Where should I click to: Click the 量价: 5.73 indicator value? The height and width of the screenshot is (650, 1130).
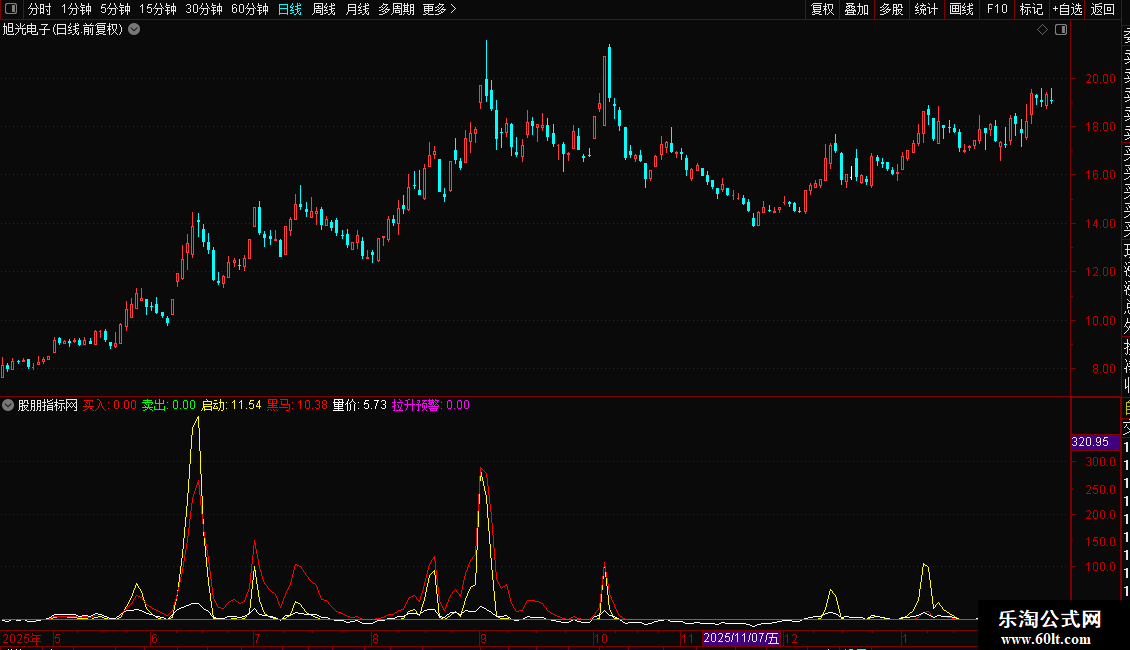(360, 405)
